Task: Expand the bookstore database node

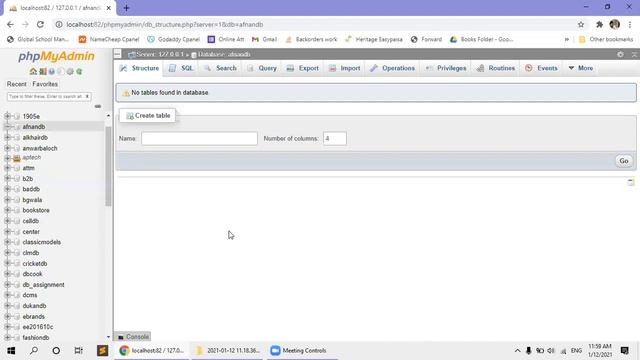Action: 7,210
